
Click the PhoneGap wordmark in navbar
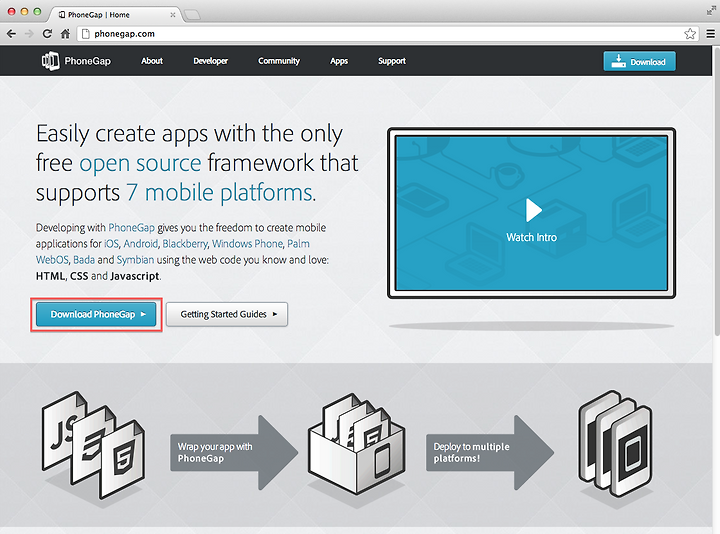88,61
